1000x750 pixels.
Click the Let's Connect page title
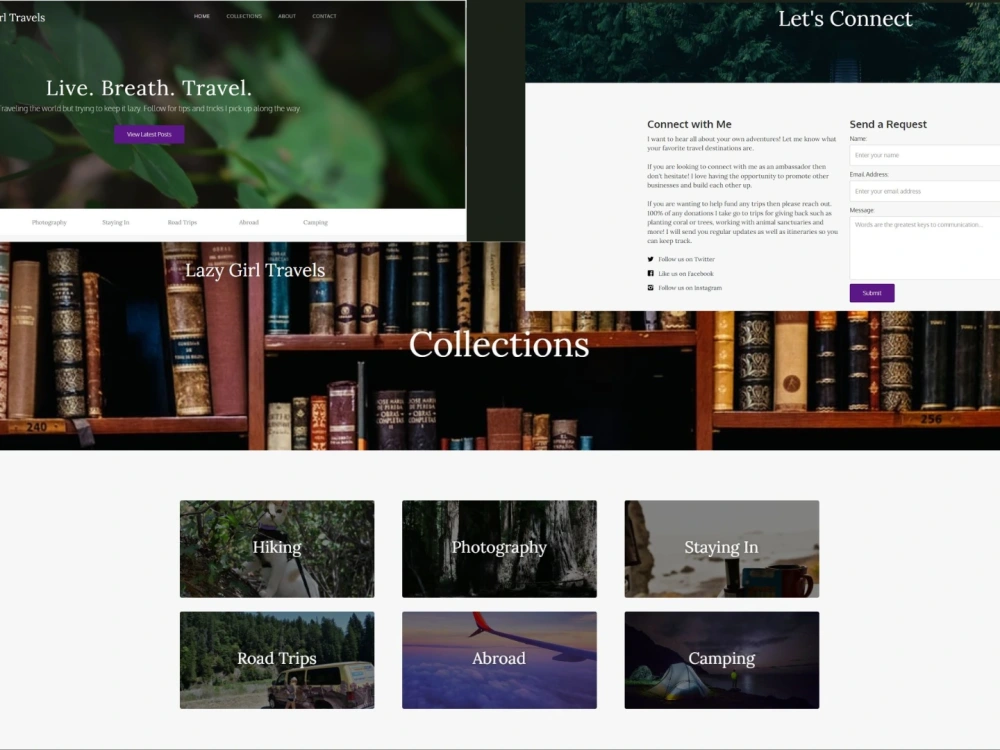(845, 18)
